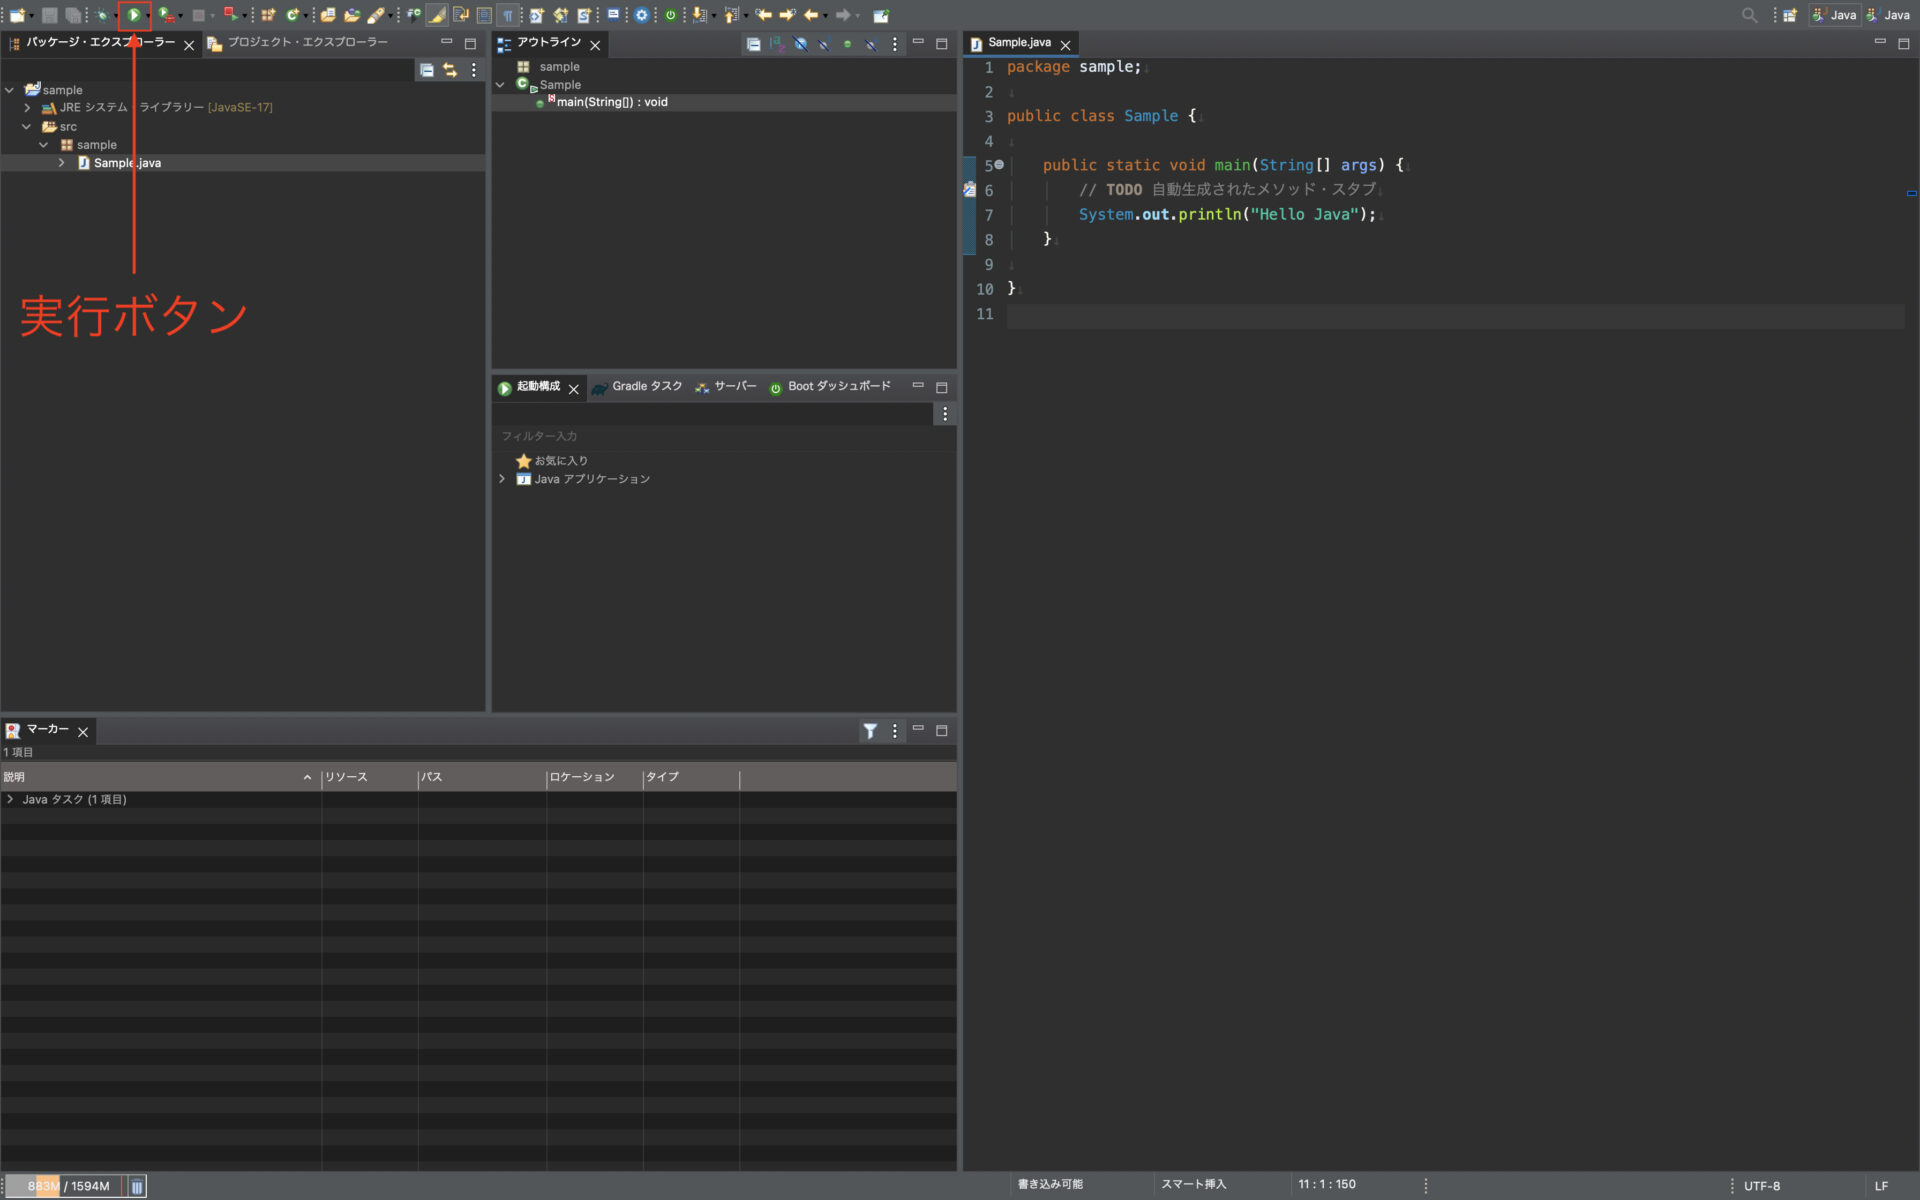Click the Link with Editor arrows icon
Screen dimensions: 1920x1200
tap(450, 70)
